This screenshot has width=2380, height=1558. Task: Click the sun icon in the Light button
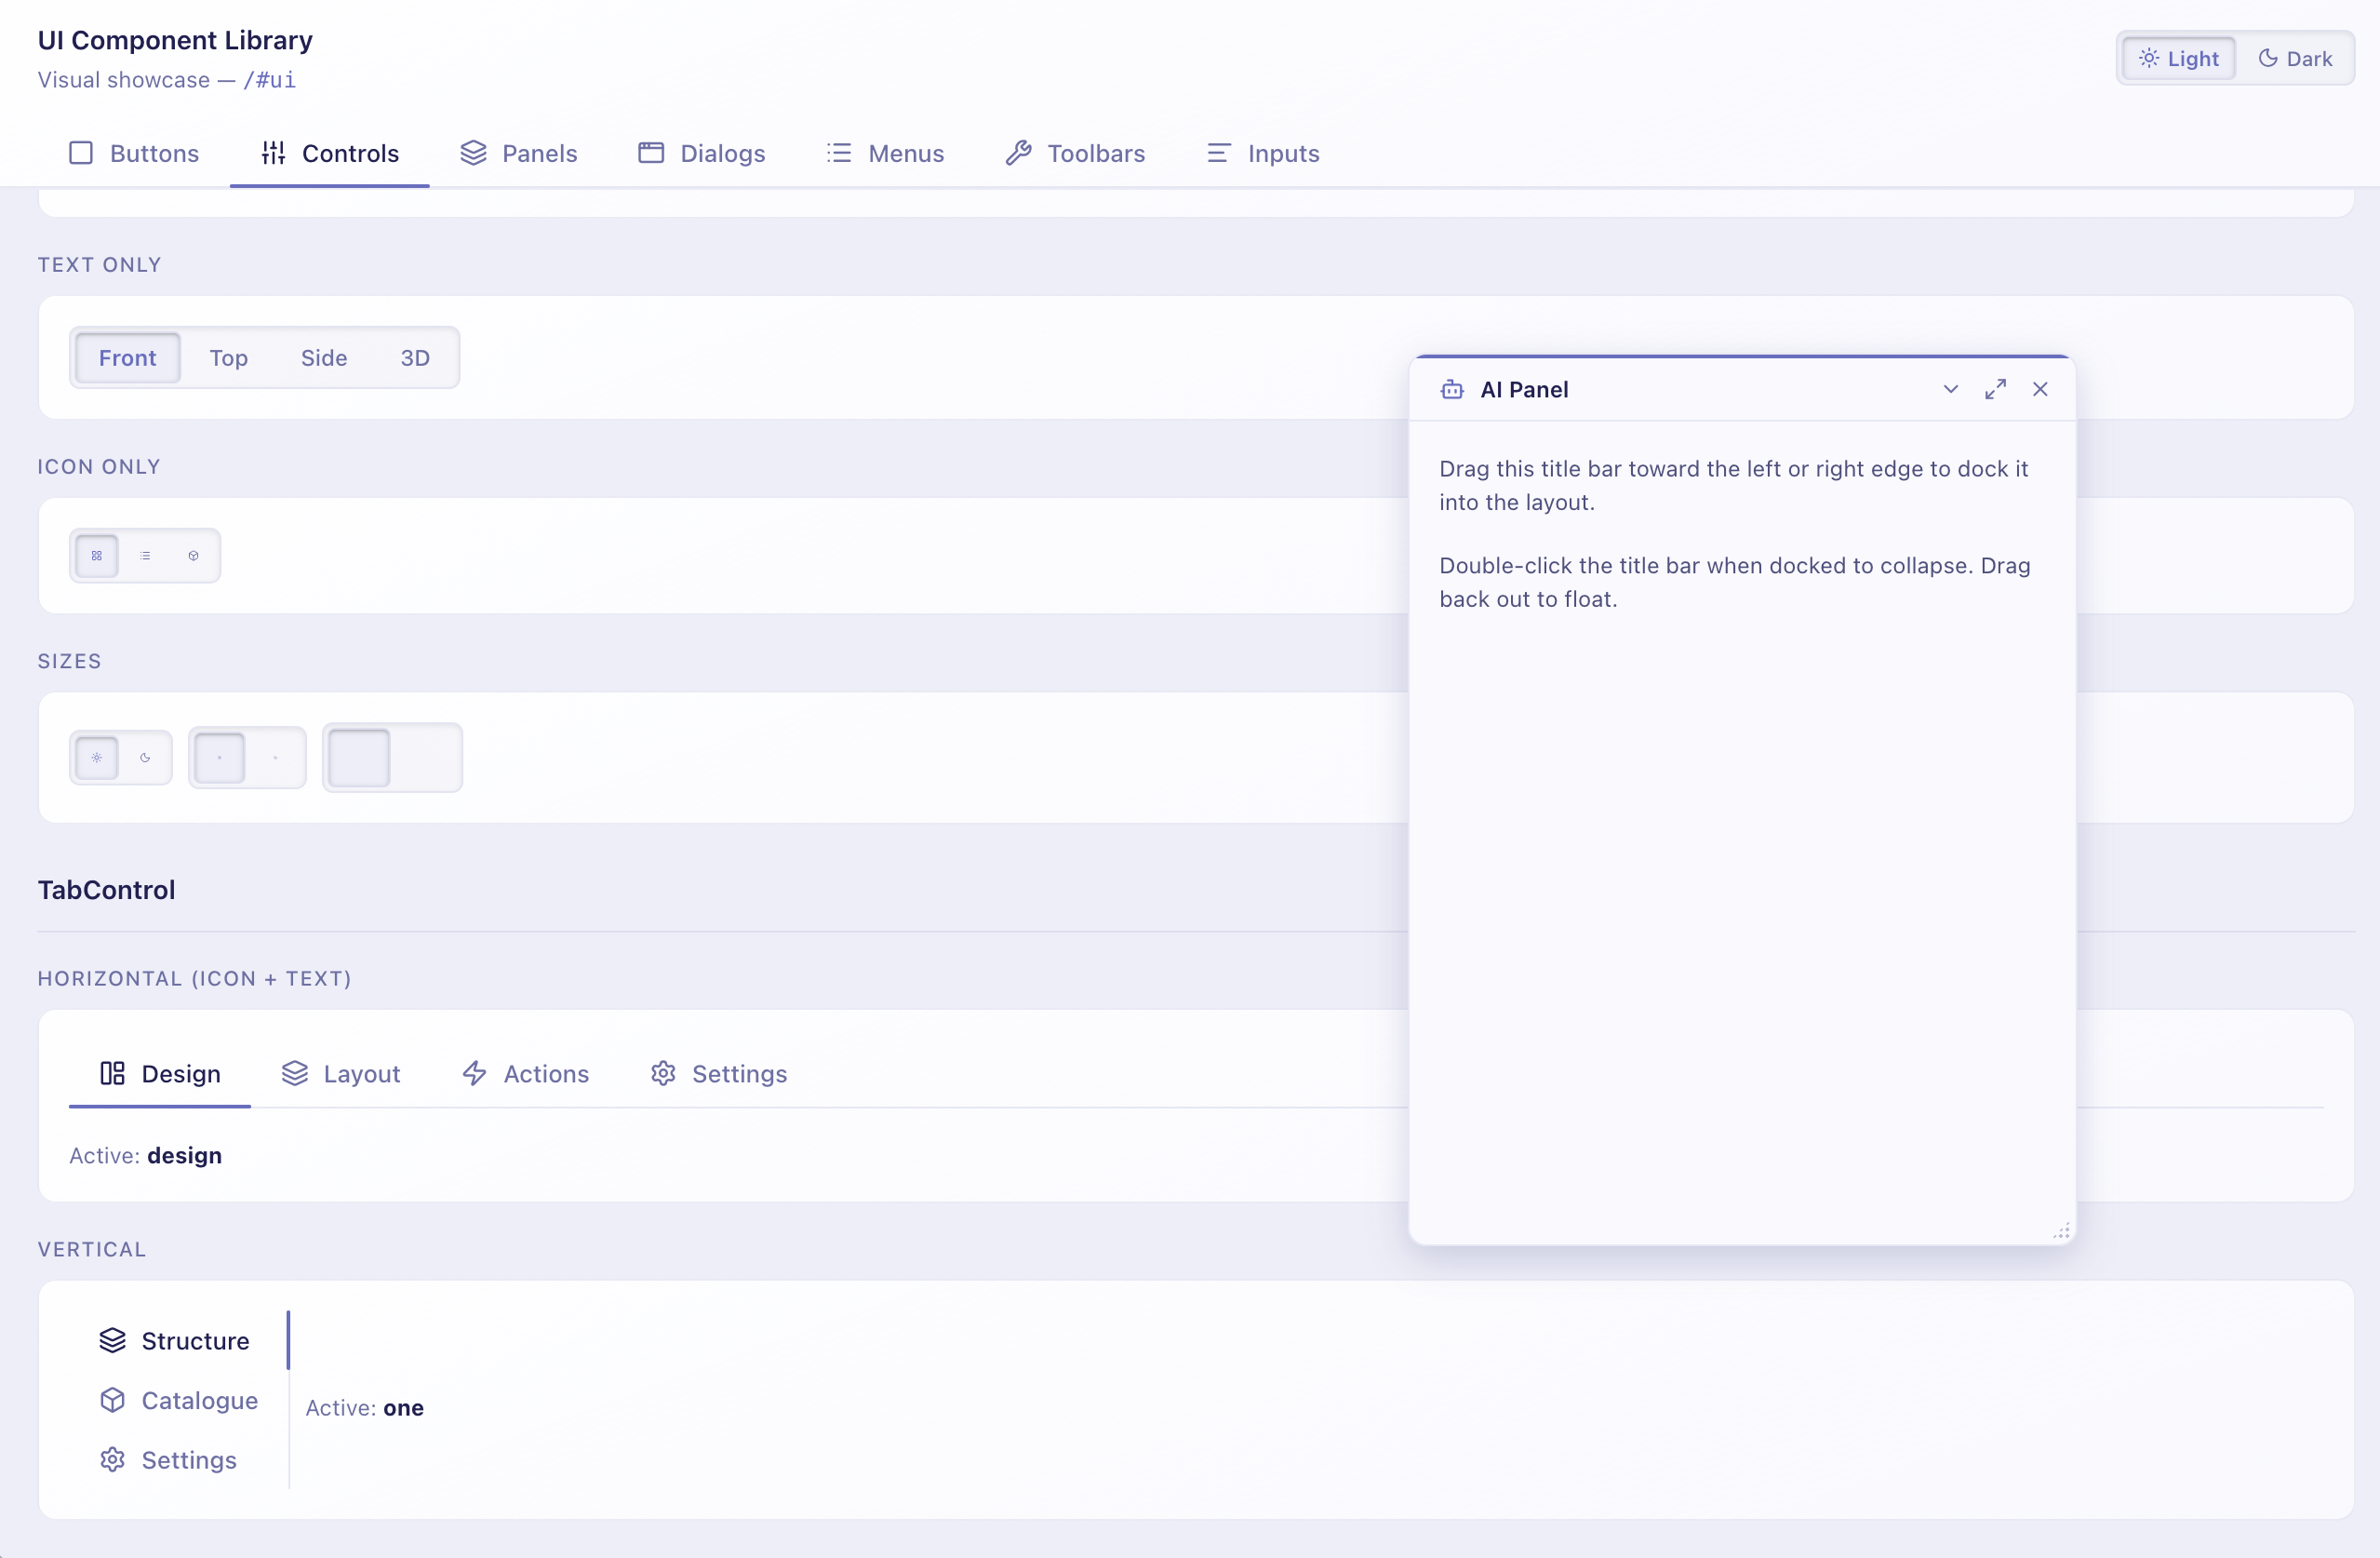point(2149,58)
